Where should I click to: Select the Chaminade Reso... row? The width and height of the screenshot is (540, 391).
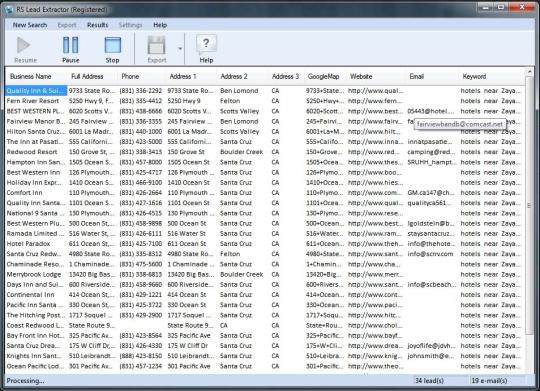coord(265,264)
